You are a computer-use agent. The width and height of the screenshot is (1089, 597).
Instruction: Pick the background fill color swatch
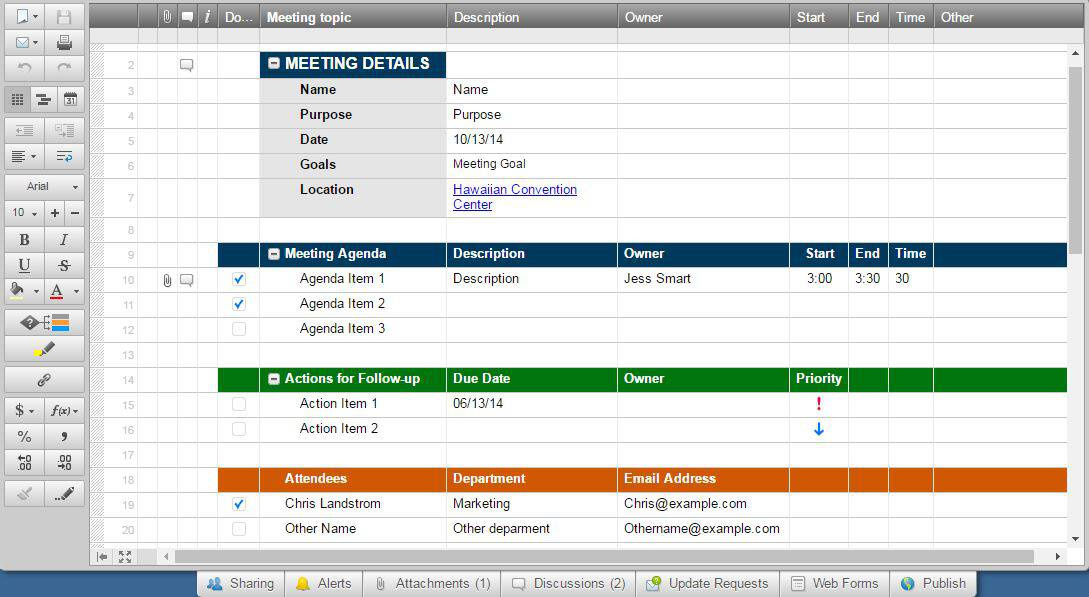point(17,292)
